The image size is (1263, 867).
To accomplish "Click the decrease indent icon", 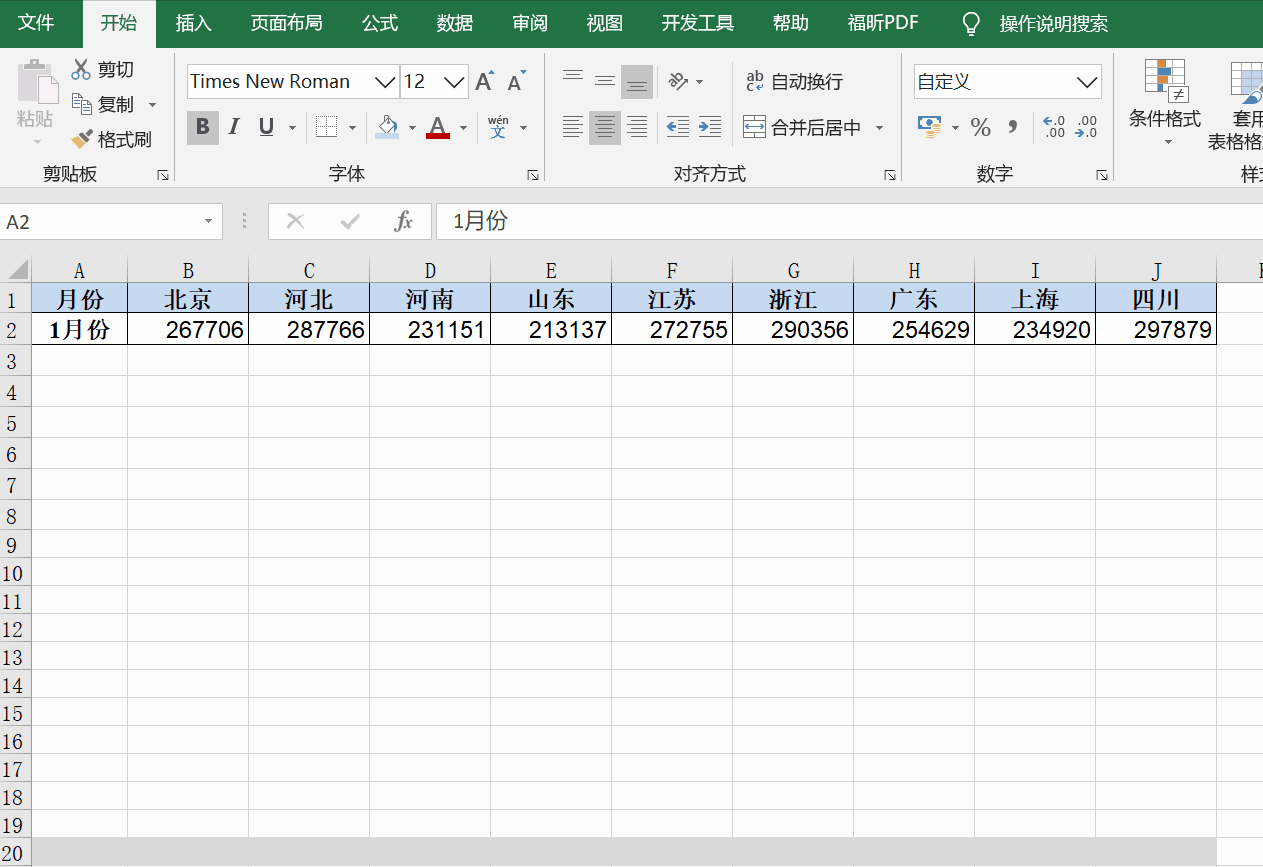I will click(678, 127).
